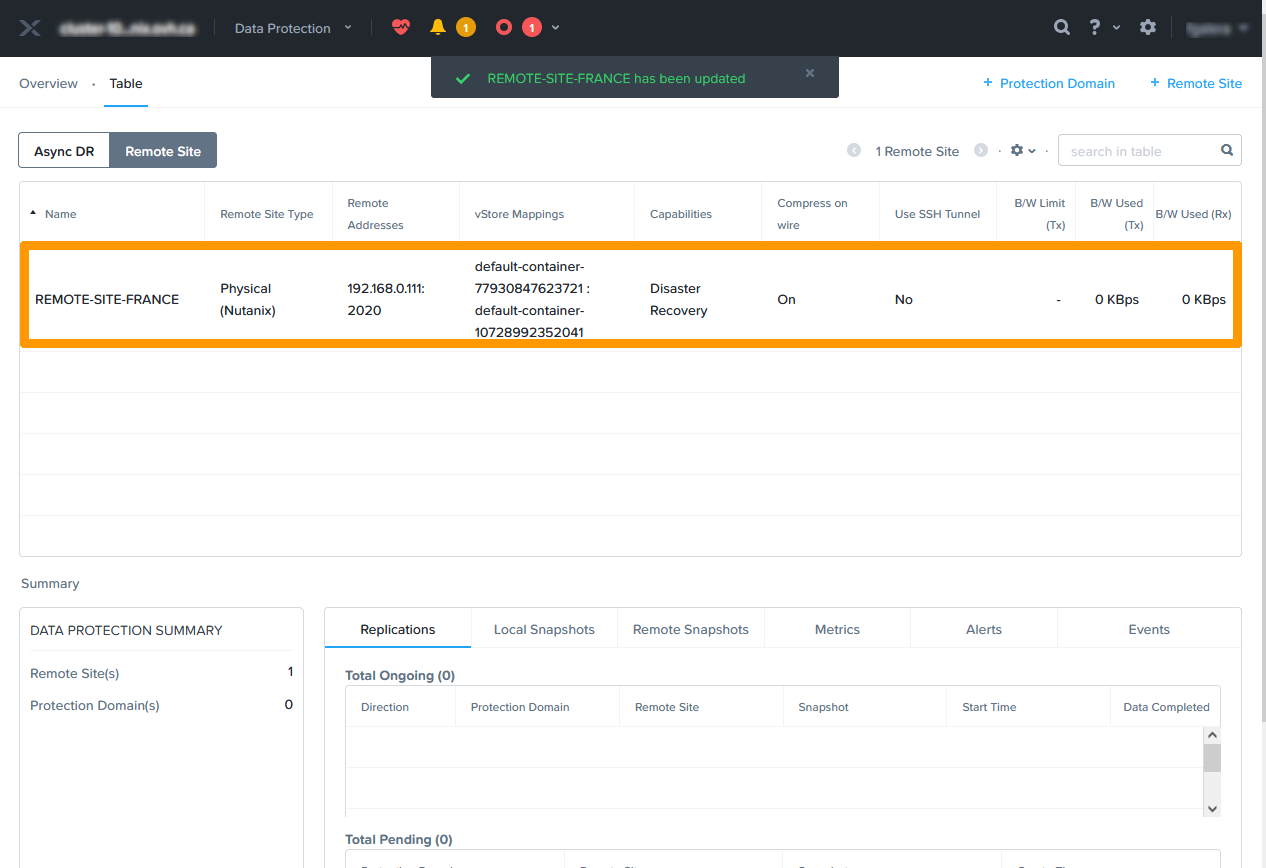Viewport: 1266px width, 868px height.
Task: Click the red tasks circle icon
Action: click(504, 28)
